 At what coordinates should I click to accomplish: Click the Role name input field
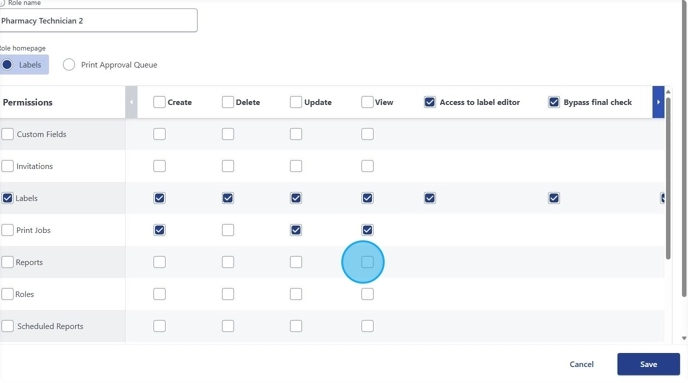[x=98, y=21]
